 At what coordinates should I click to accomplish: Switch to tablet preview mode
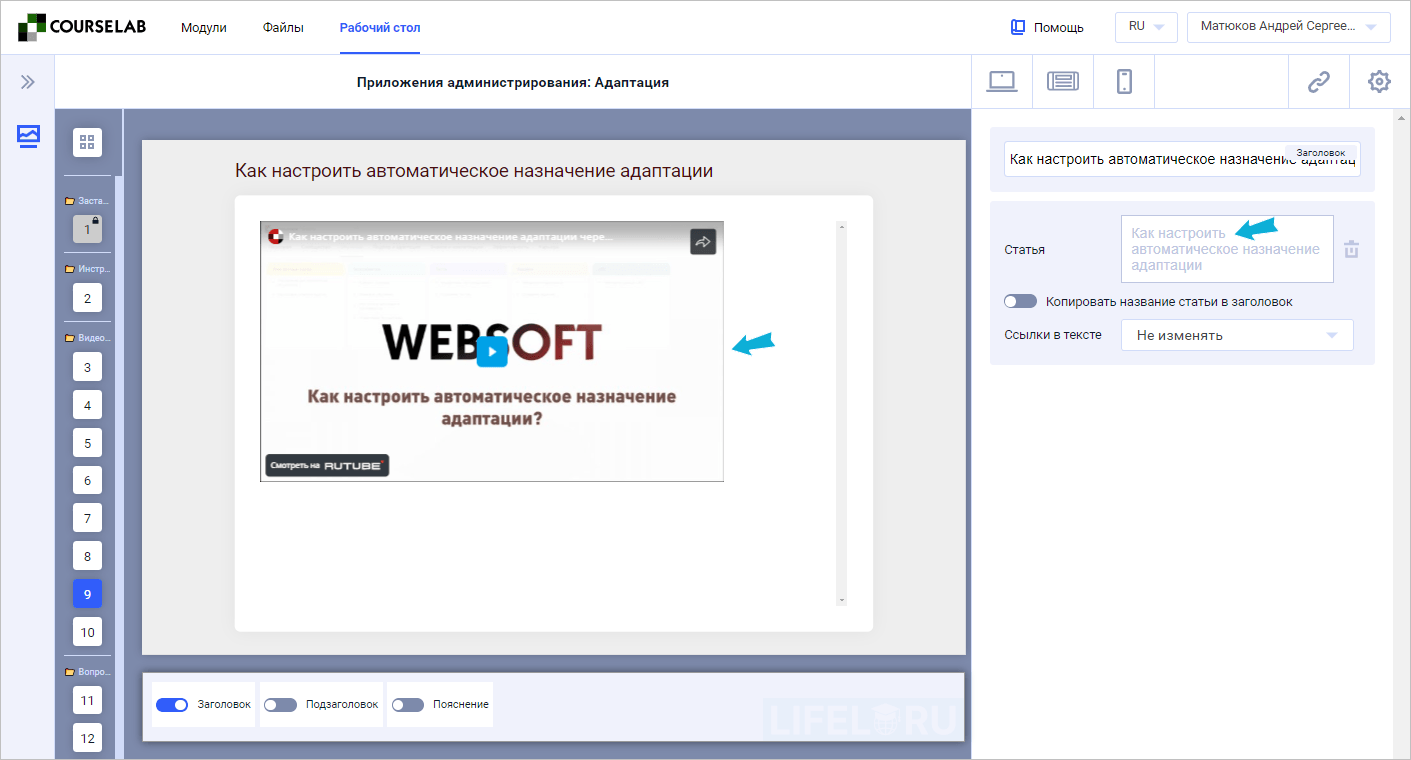pyautogui.click(x=1062, y=81)
